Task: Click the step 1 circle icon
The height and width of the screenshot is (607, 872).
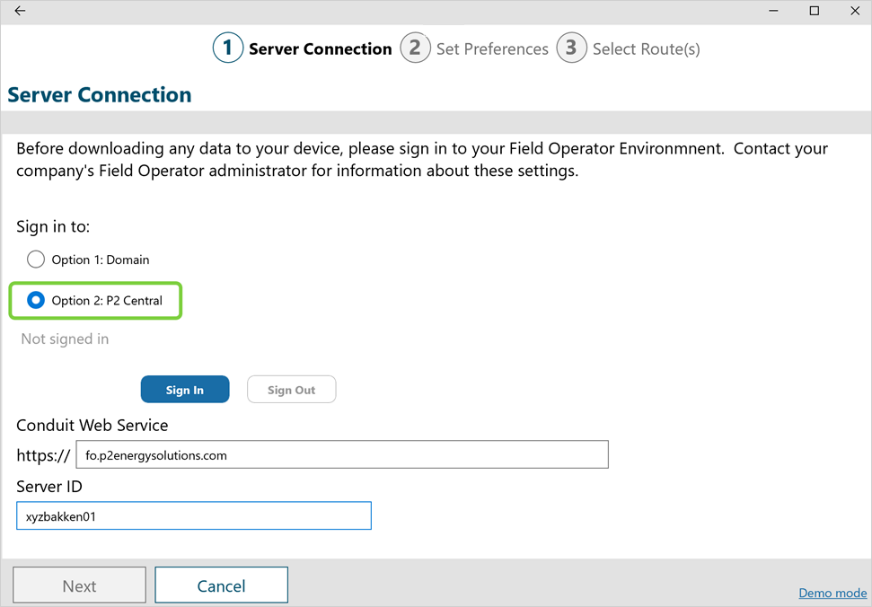Action: click(228, 48)
